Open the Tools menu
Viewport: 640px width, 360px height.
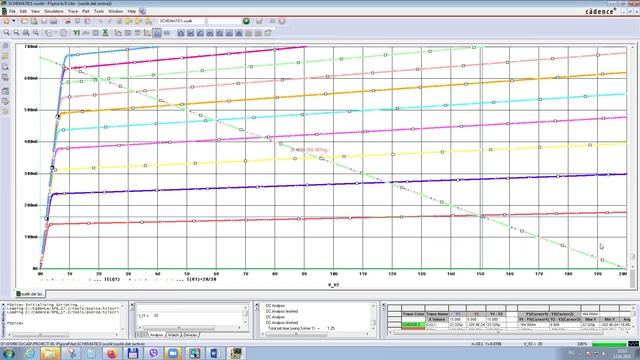click(99, 11)
